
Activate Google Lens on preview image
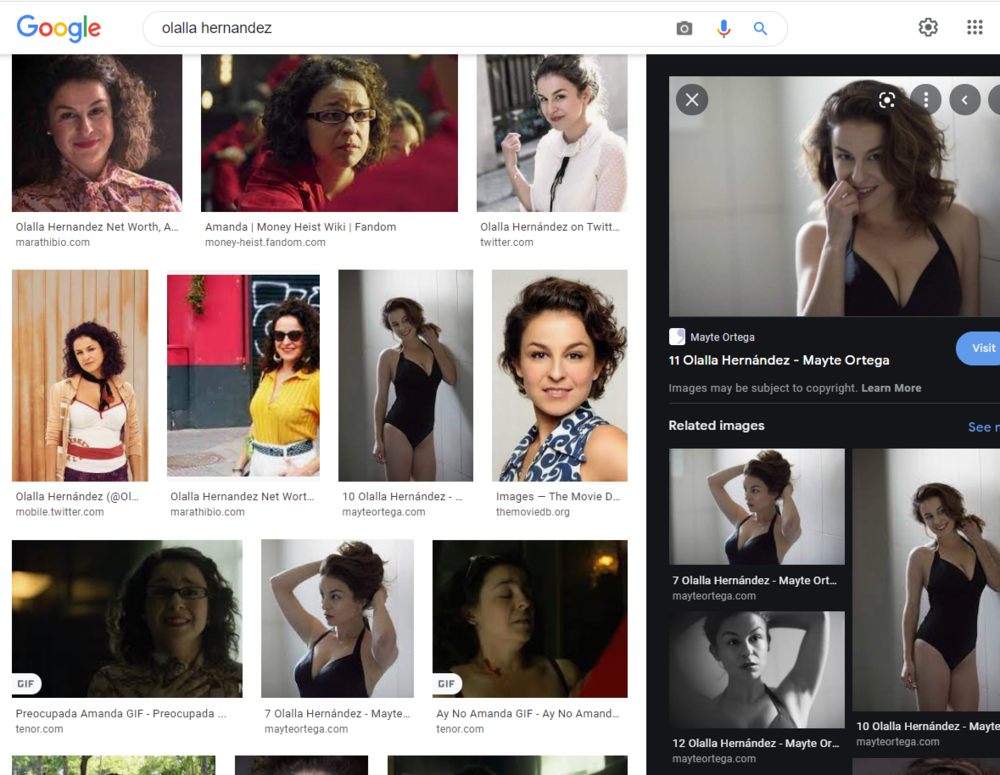(x=887, y=99)
